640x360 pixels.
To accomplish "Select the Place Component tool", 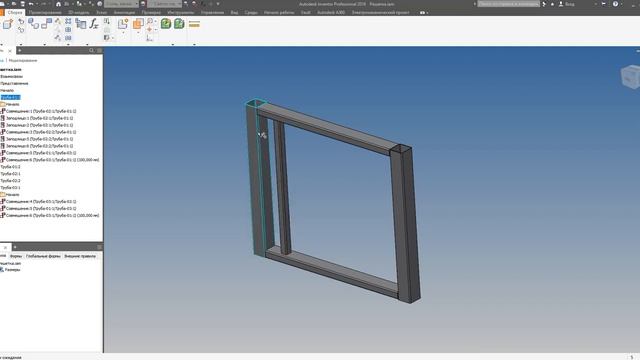I will click(x=7, y=24).
